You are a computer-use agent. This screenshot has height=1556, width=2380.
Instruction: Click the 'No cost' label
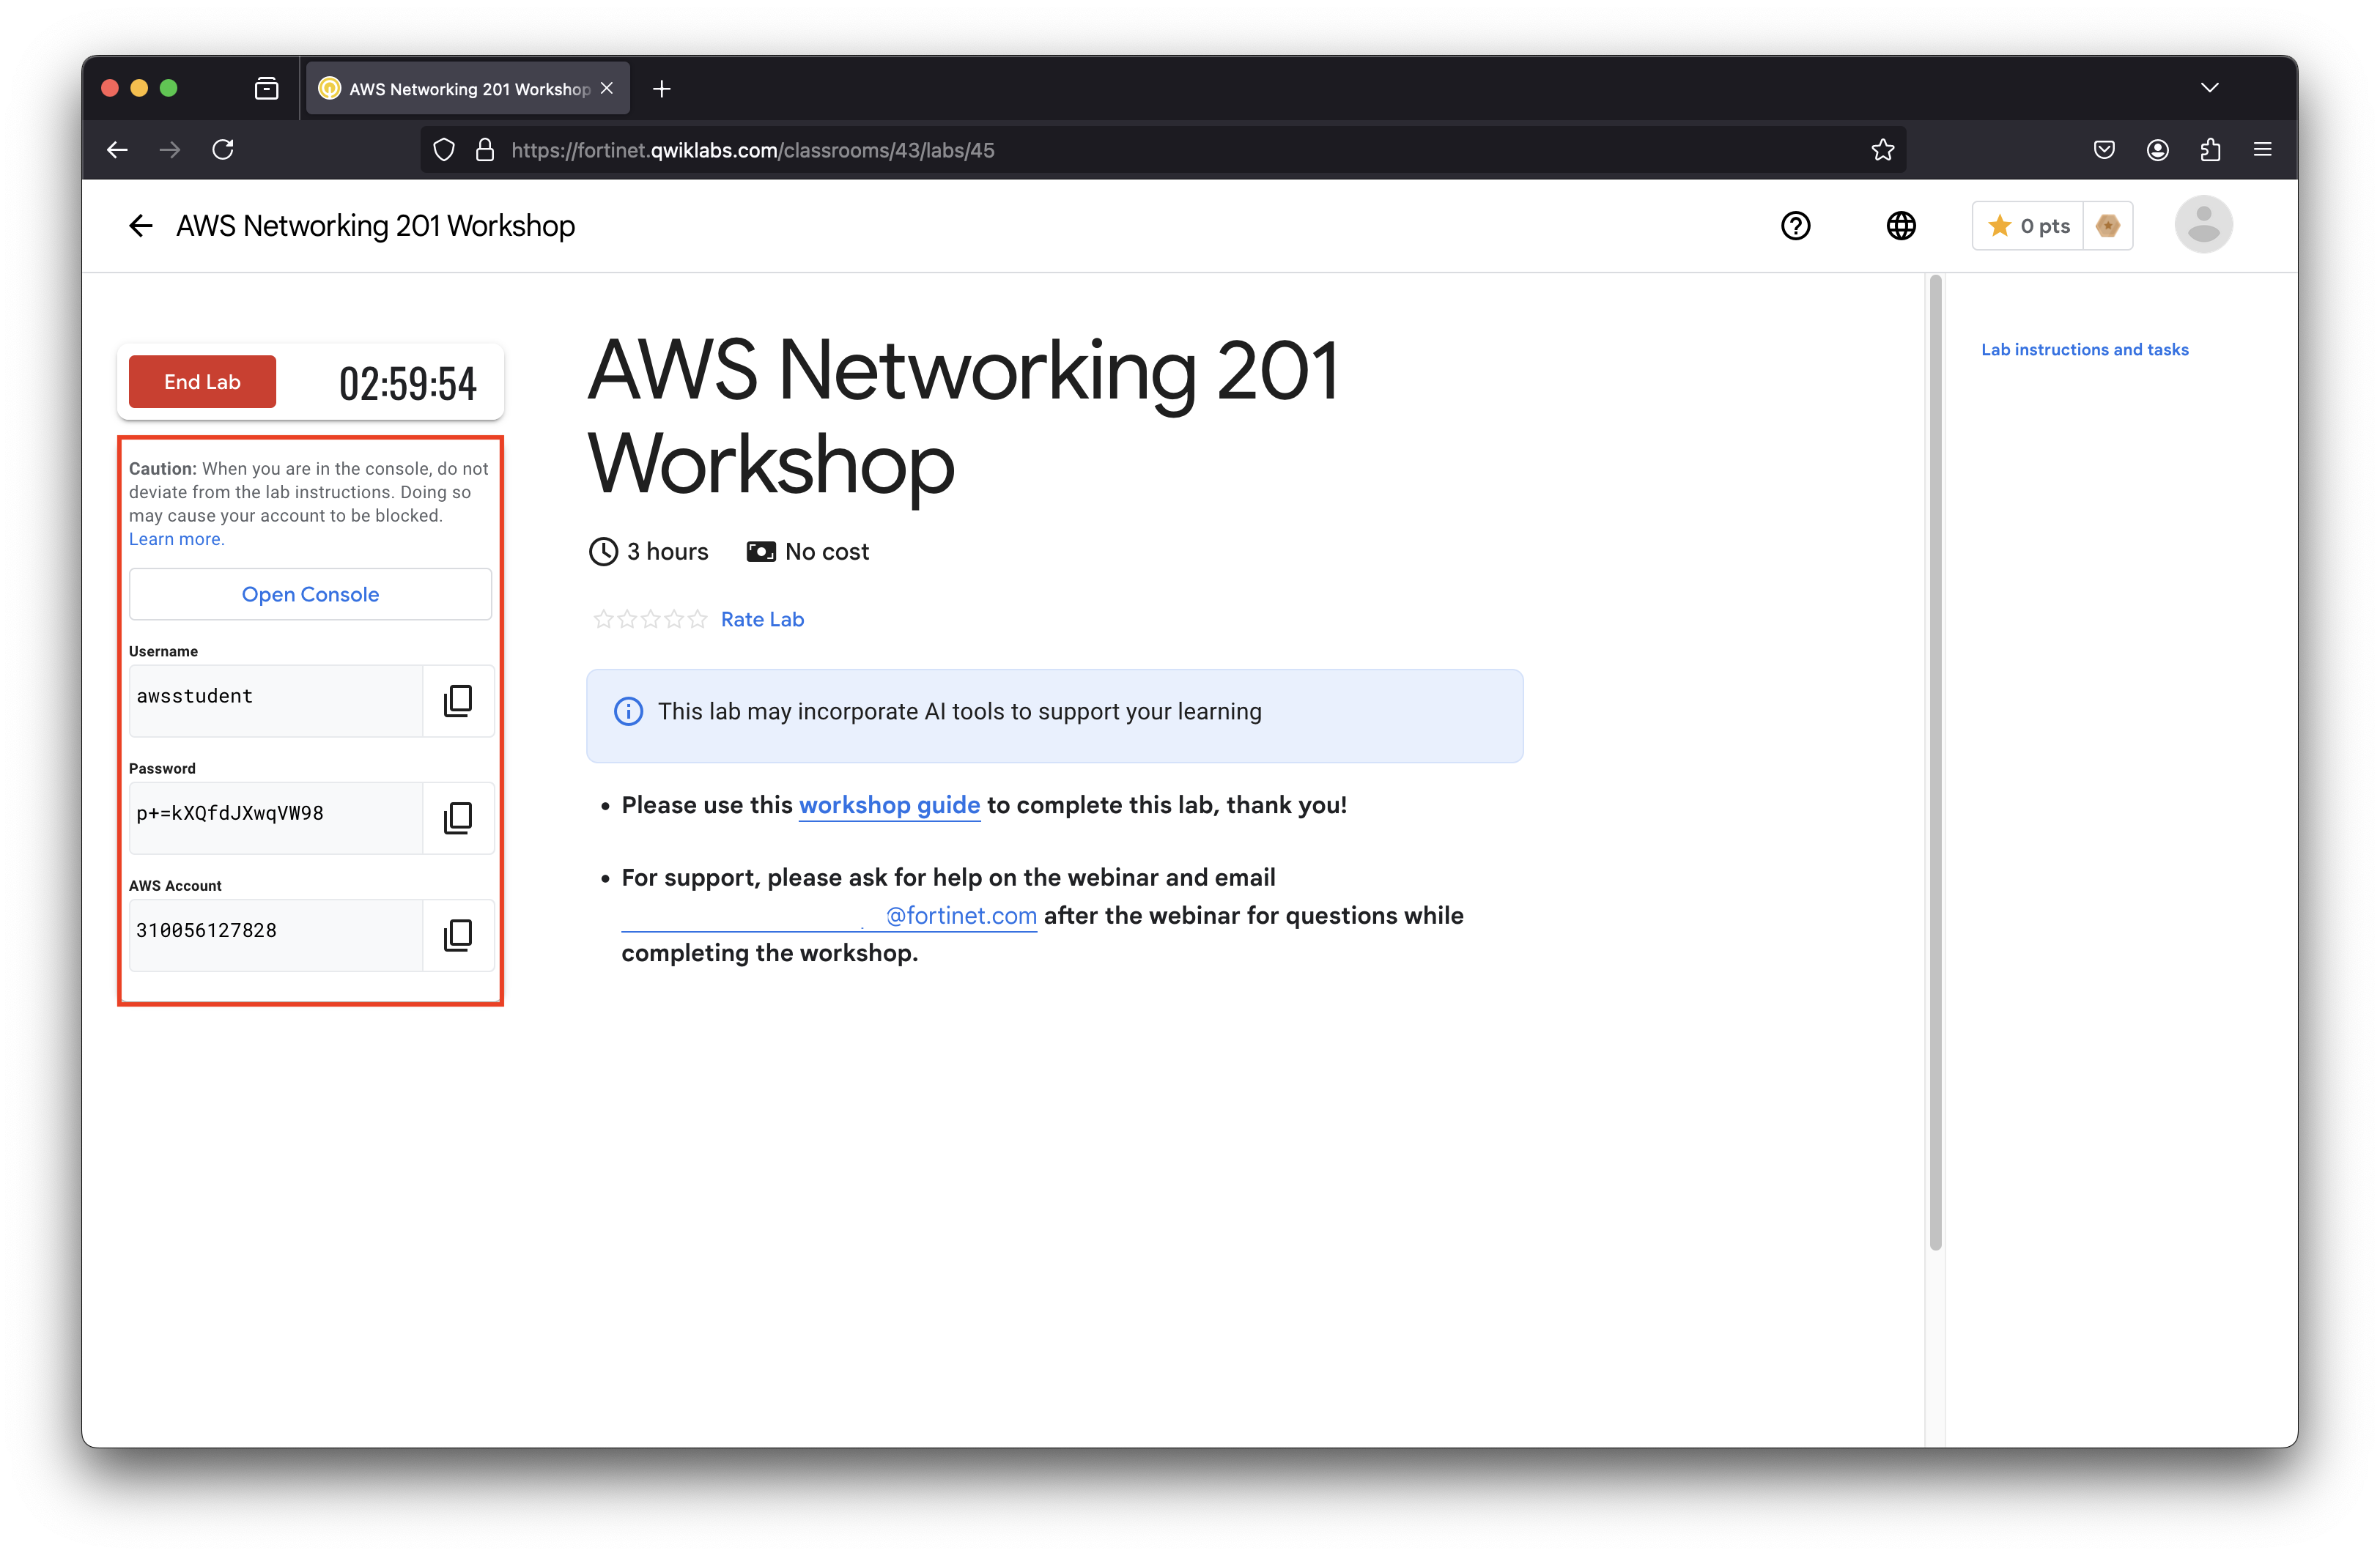827,552
